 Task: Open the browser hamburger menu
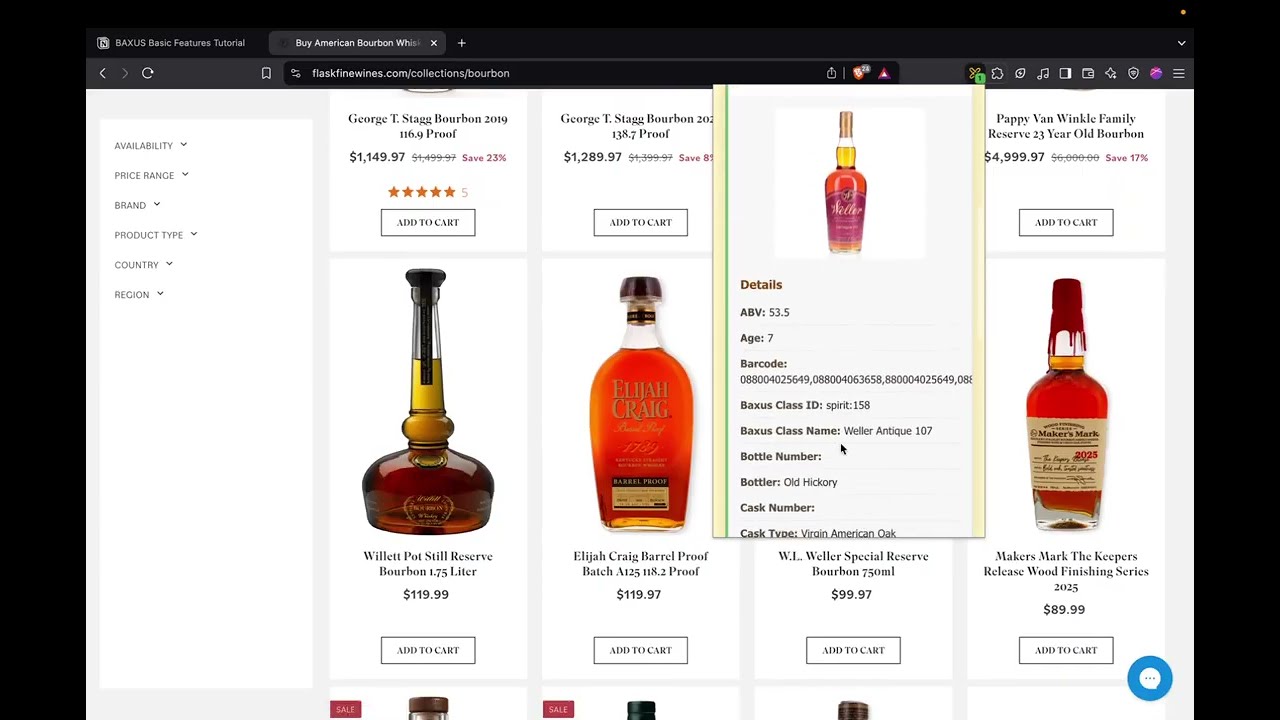pyautogui.click(x=1179, y=73)
